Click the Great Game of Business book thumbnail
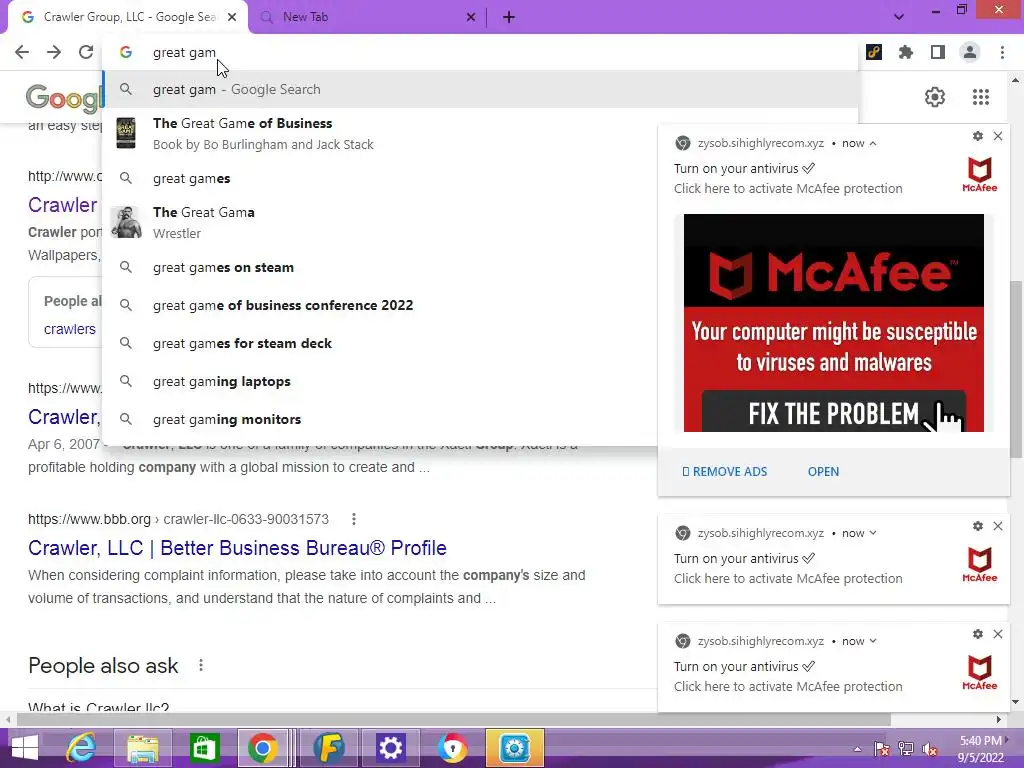The height and width of the screenshot is (768, 1024). tap(125, 133)
